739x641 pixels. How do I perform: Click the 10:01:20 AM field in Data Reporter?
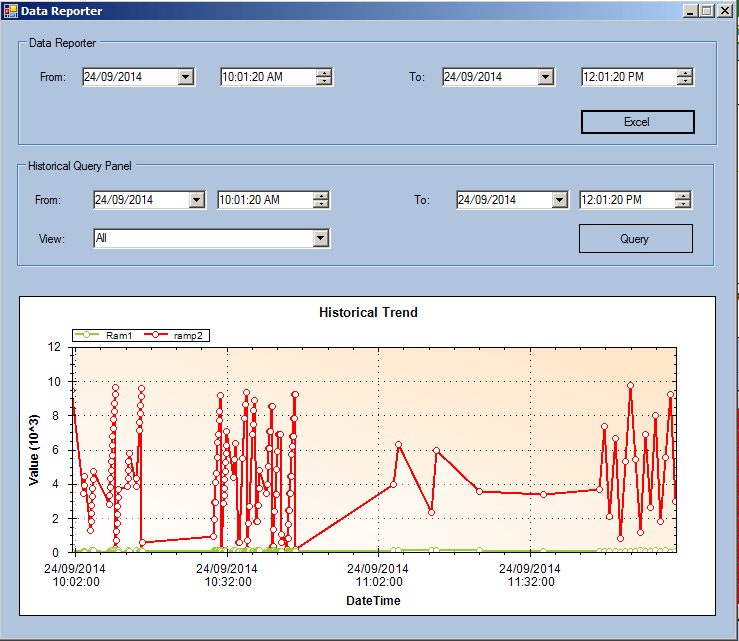pos(269,77)
